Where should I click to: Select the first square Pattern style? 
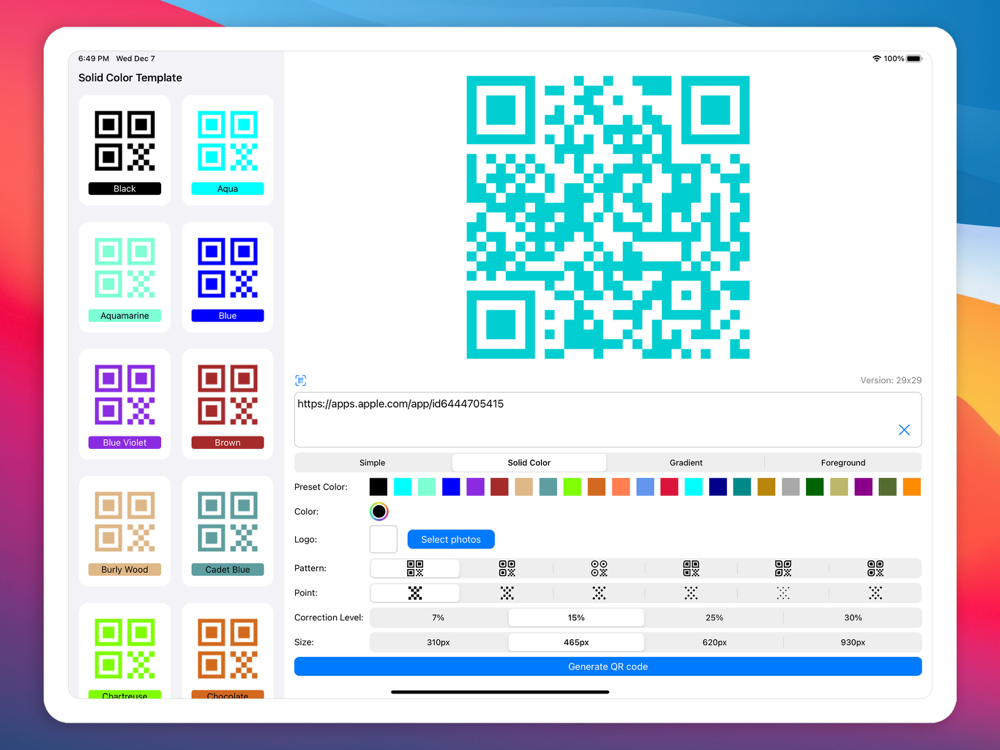[x=415, y=568]
